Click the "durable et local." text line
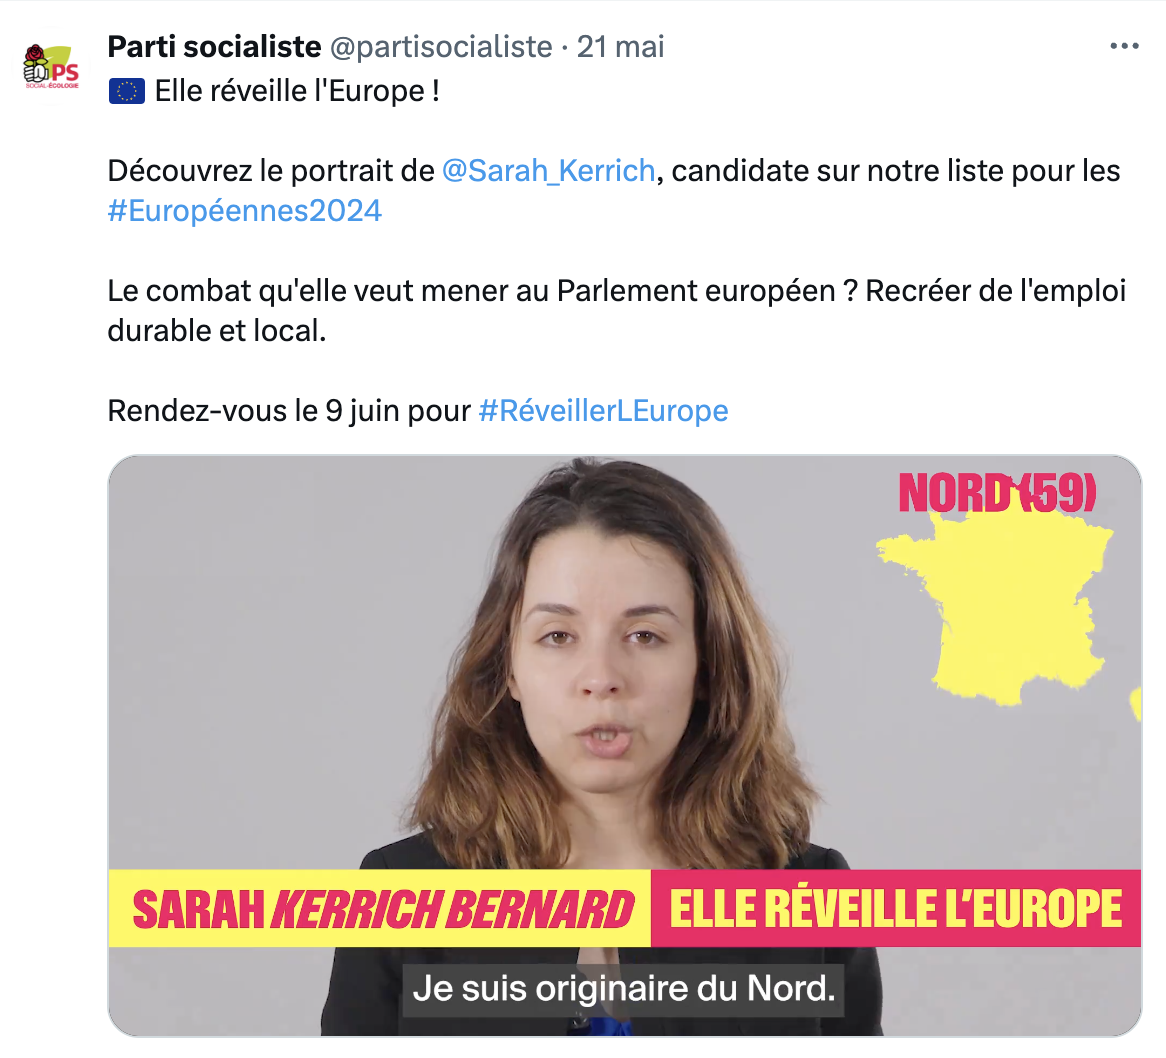 coord(217,331)
